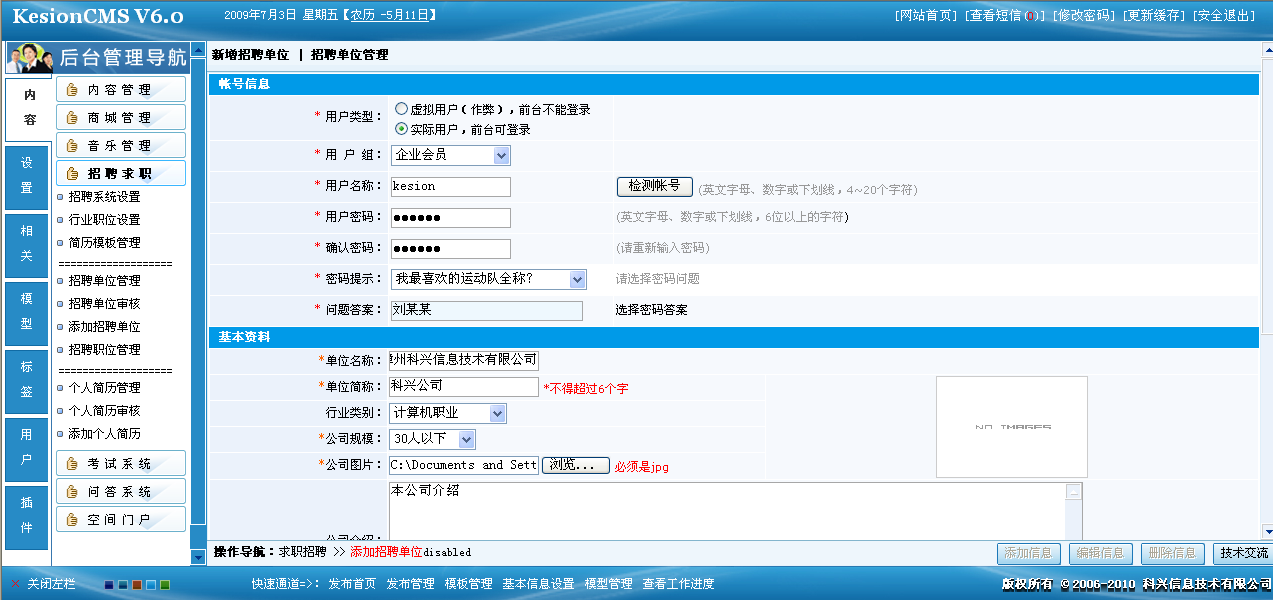
Task: Open the 空间门户 folder icon
Action: (x=72, y=519)
